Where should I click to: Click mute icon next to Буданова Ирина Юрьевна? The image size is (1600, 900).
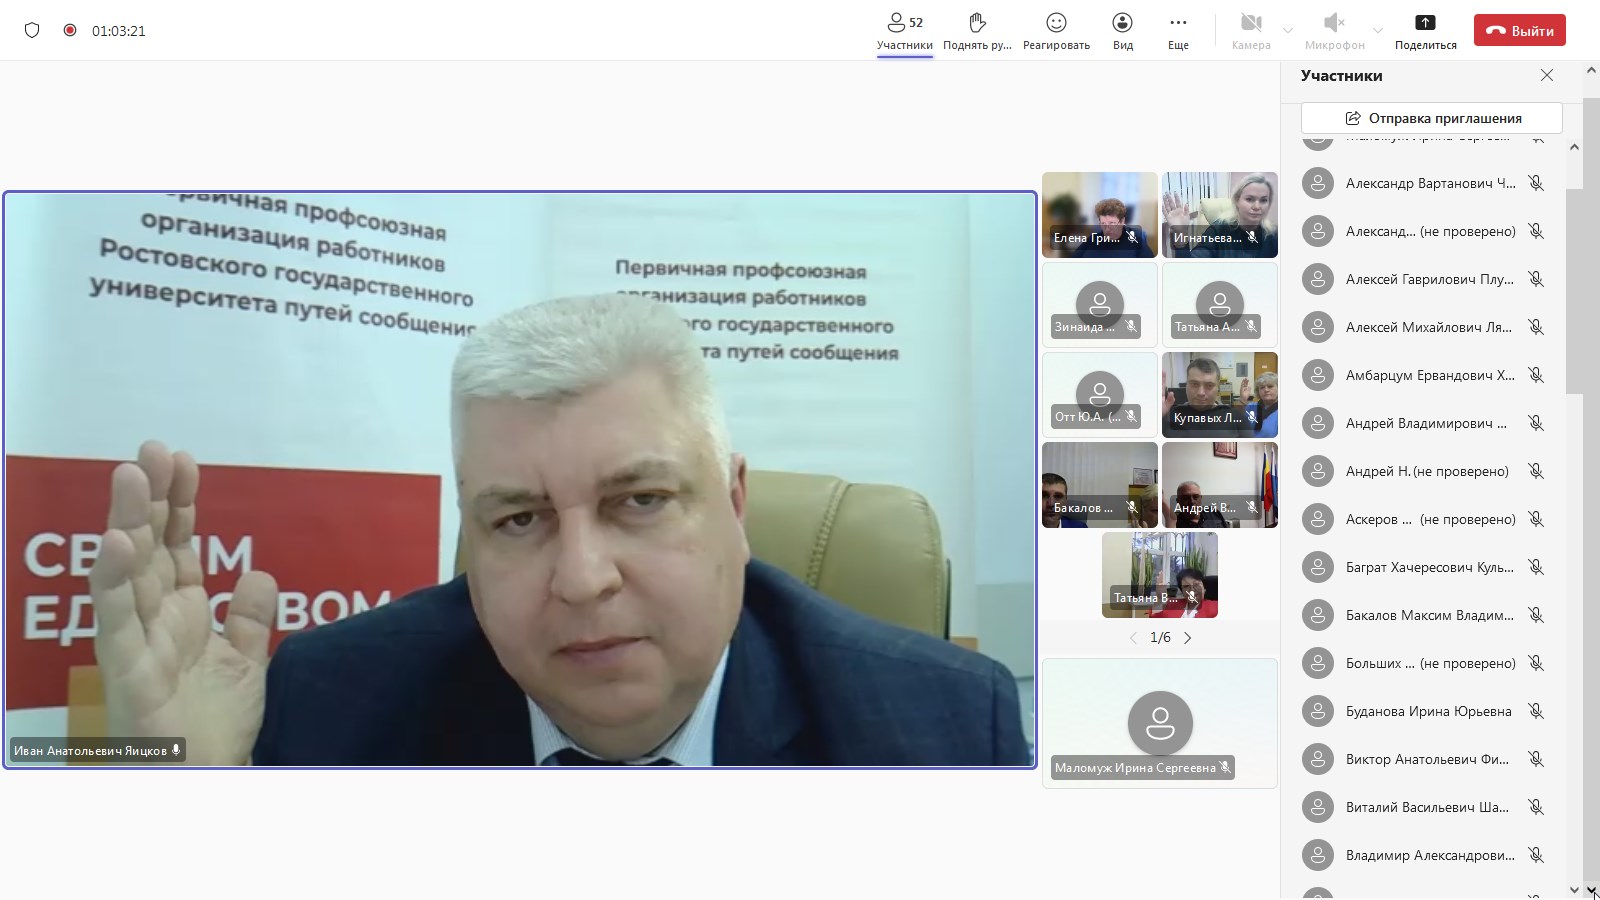click(1536, 711)
